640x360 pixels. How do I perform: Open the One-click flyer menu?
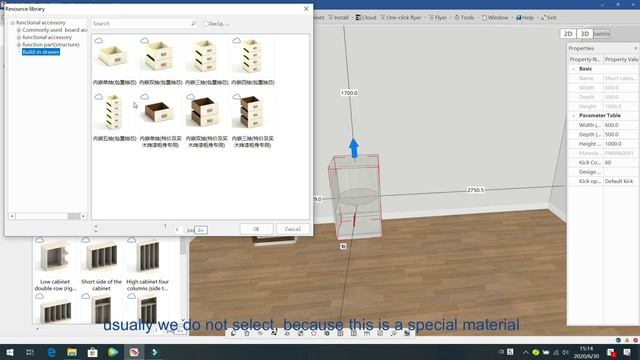[x=401, y=18]
